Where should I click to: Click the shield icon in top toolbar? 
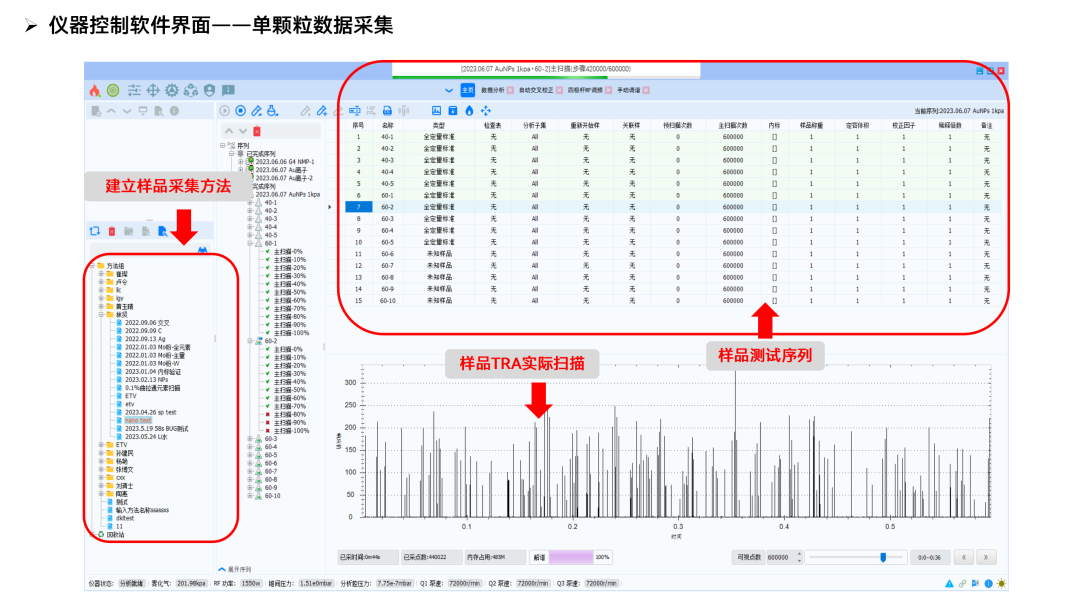209,90
